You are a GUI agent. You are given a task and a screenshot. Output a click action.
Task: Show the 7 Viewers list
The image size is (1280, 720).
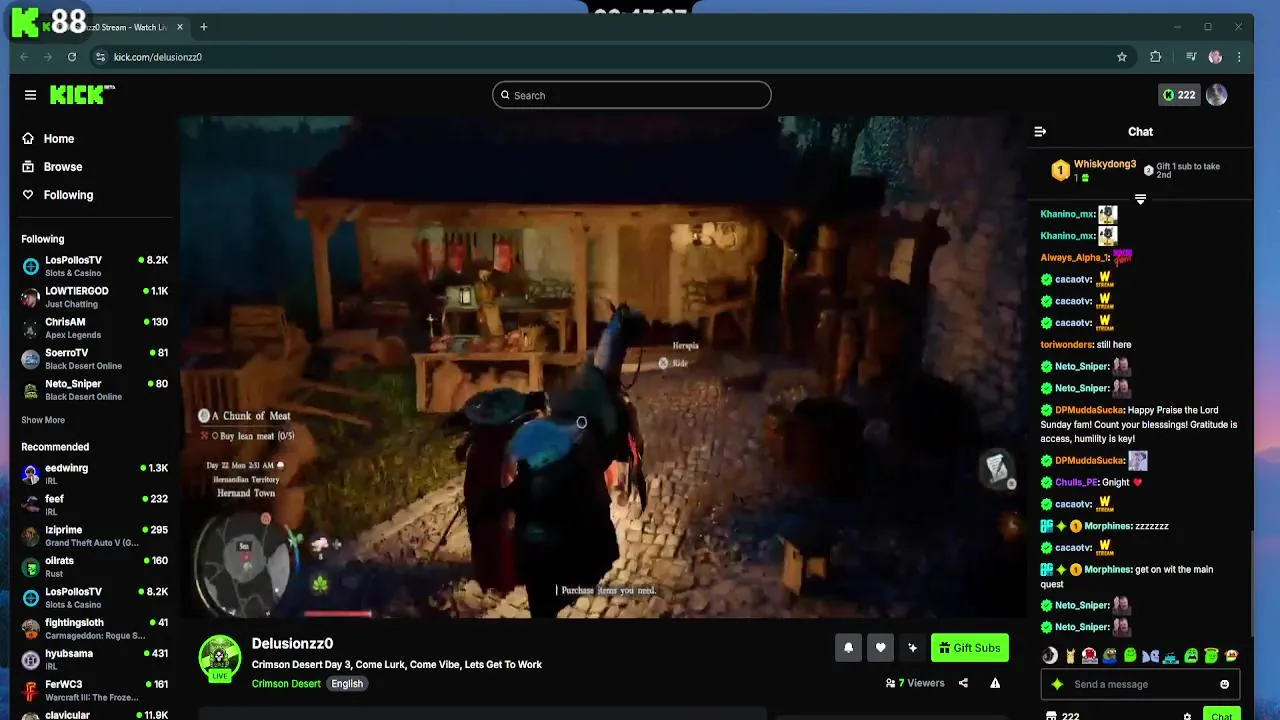point(915,684)
